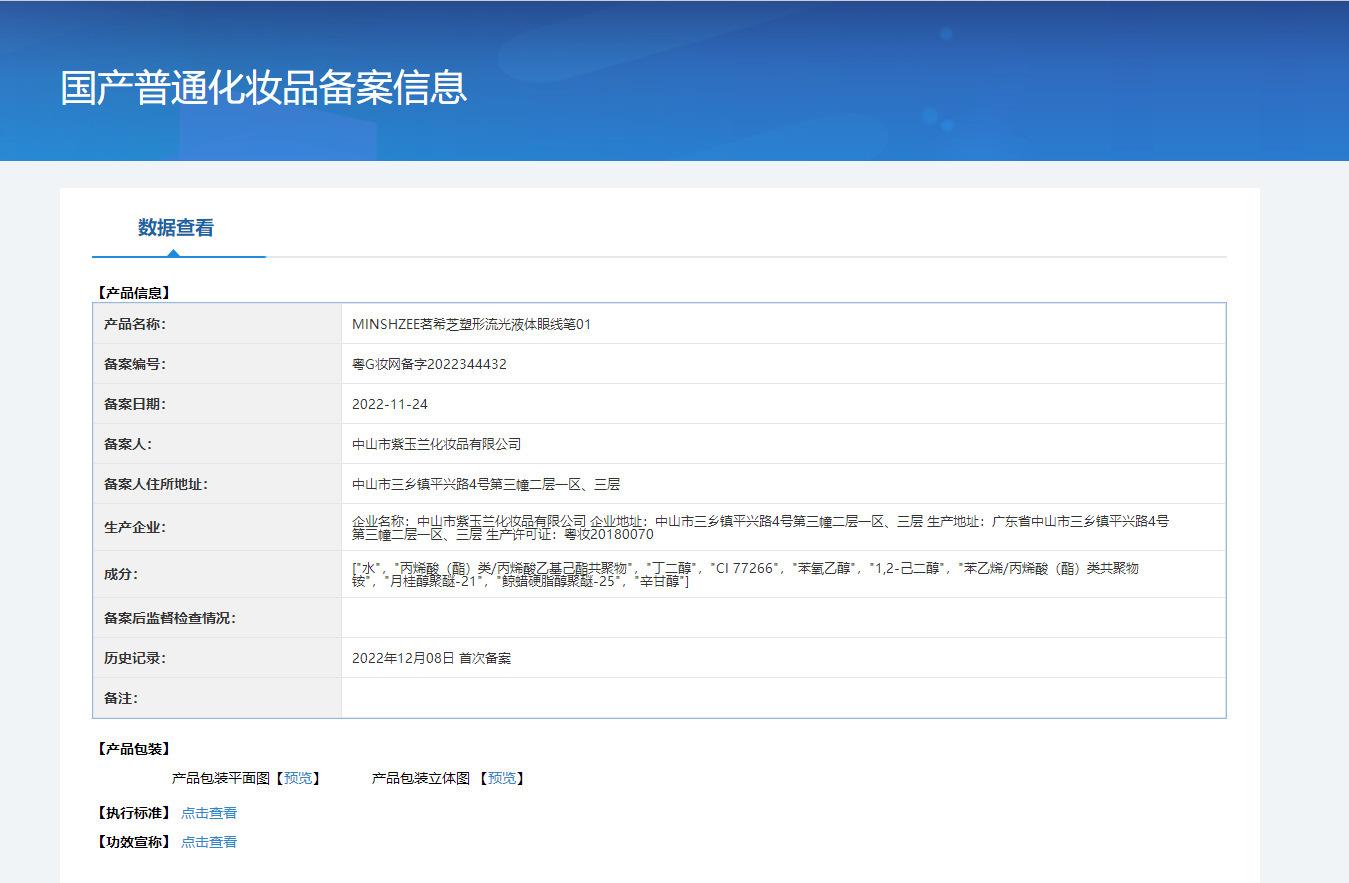Click the 执行标准 label
This screenshot has height=883, width=1349.
(133, 813)
